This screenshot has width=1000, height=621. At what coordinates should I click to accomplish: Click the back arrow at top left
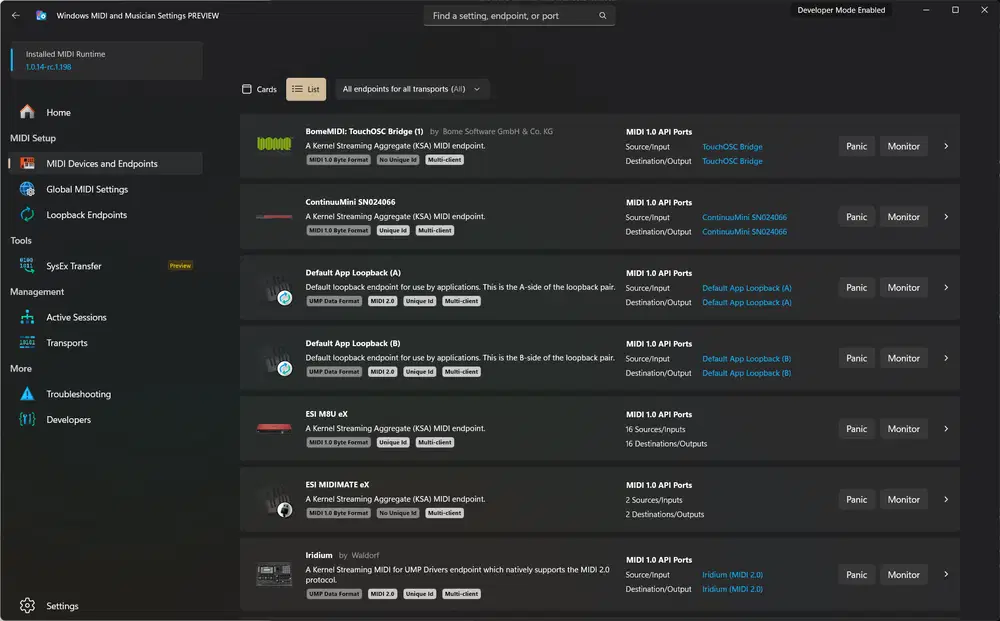pos(14,15)
